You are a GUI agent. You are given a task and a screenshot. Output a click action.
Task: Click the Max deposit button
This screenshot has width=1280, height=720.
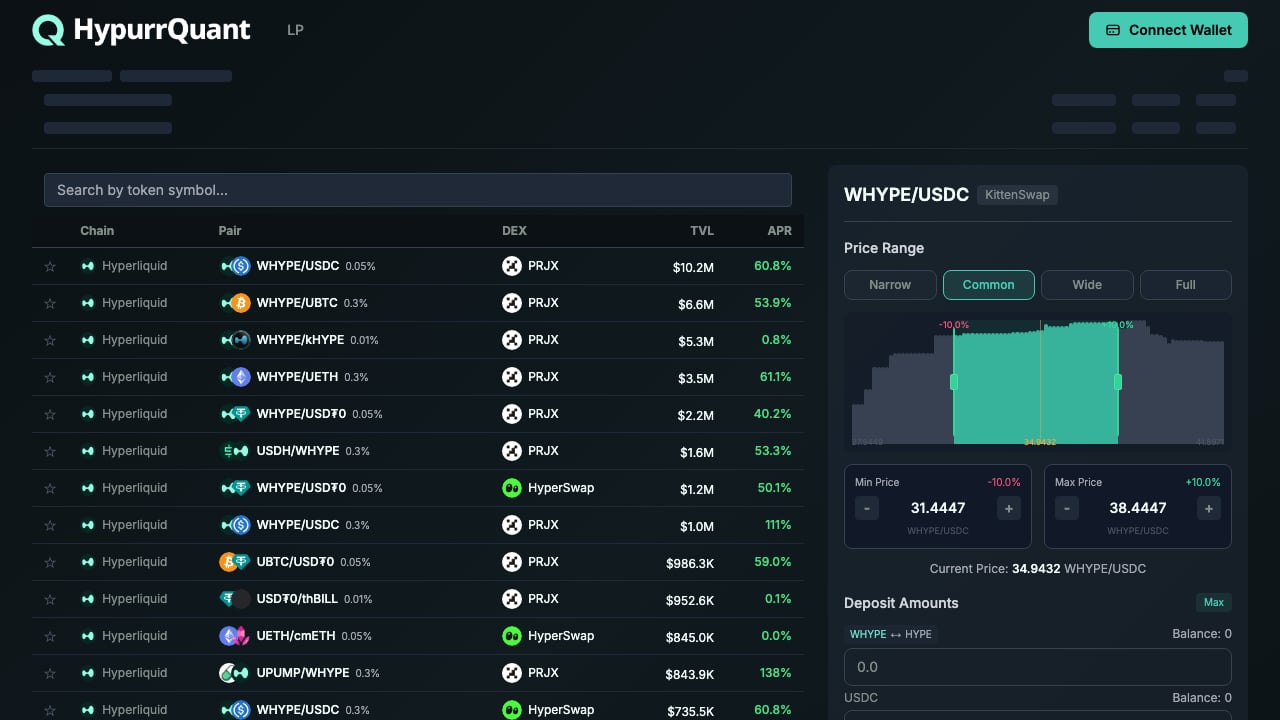coord(1214,602)
